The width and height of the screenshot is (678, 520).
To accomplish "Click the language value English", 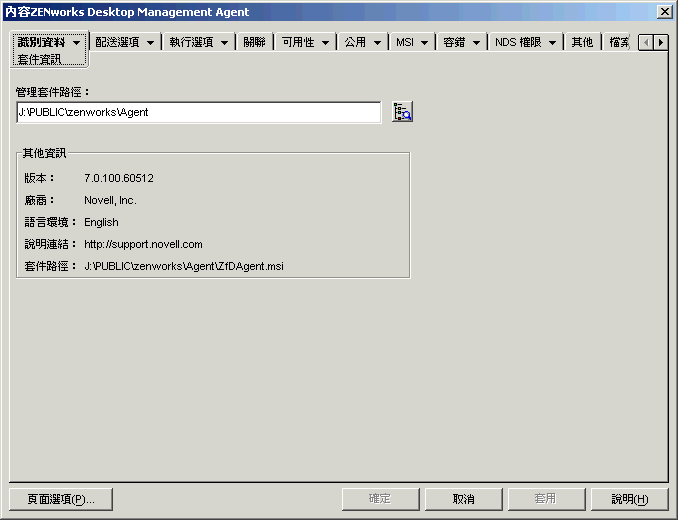I will 101,222.
